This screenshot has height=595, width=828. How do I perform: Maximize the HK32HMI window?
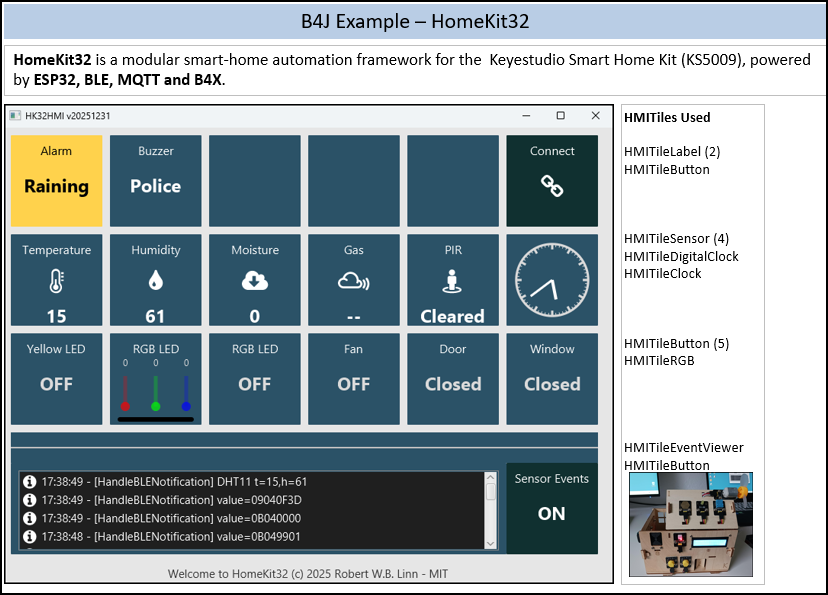point(561,116)
